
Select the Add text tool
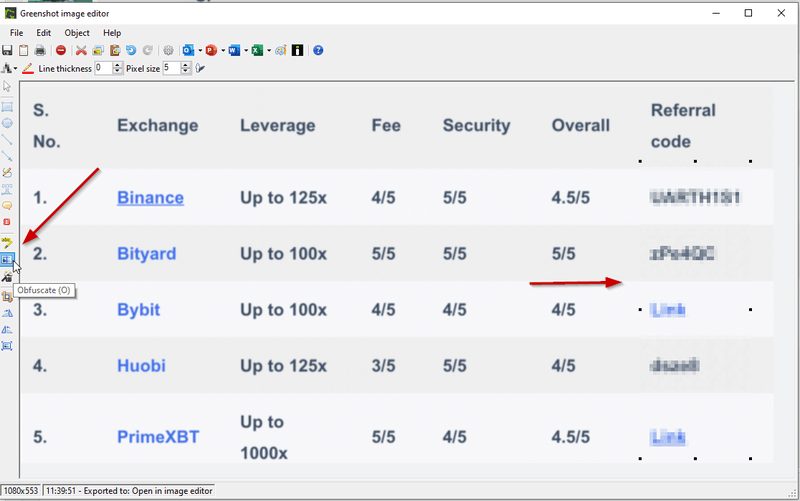point(7,189)
